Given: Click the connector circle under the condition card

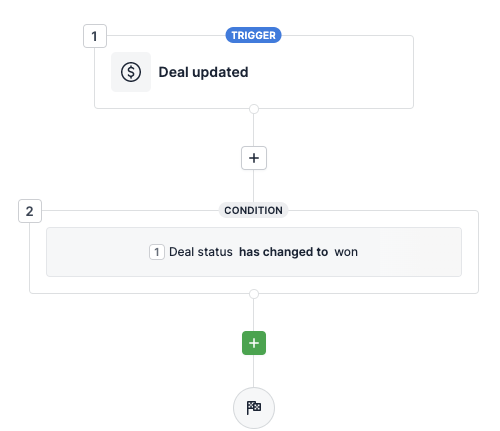Looking at the screenshot, I should click(254, 294).
